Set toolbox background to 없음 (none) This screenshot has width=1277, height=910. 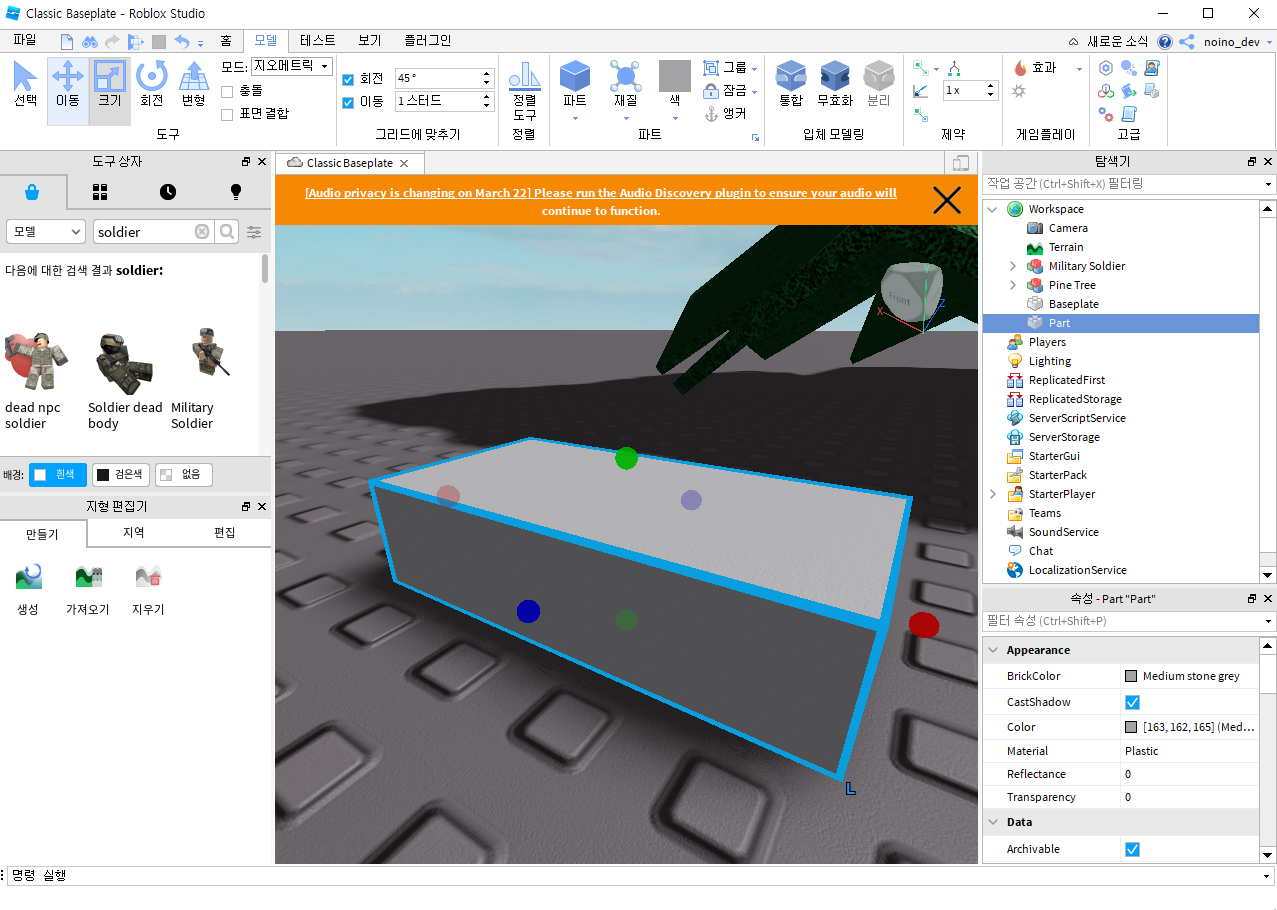pyautogui.click(x=184, y=475)
